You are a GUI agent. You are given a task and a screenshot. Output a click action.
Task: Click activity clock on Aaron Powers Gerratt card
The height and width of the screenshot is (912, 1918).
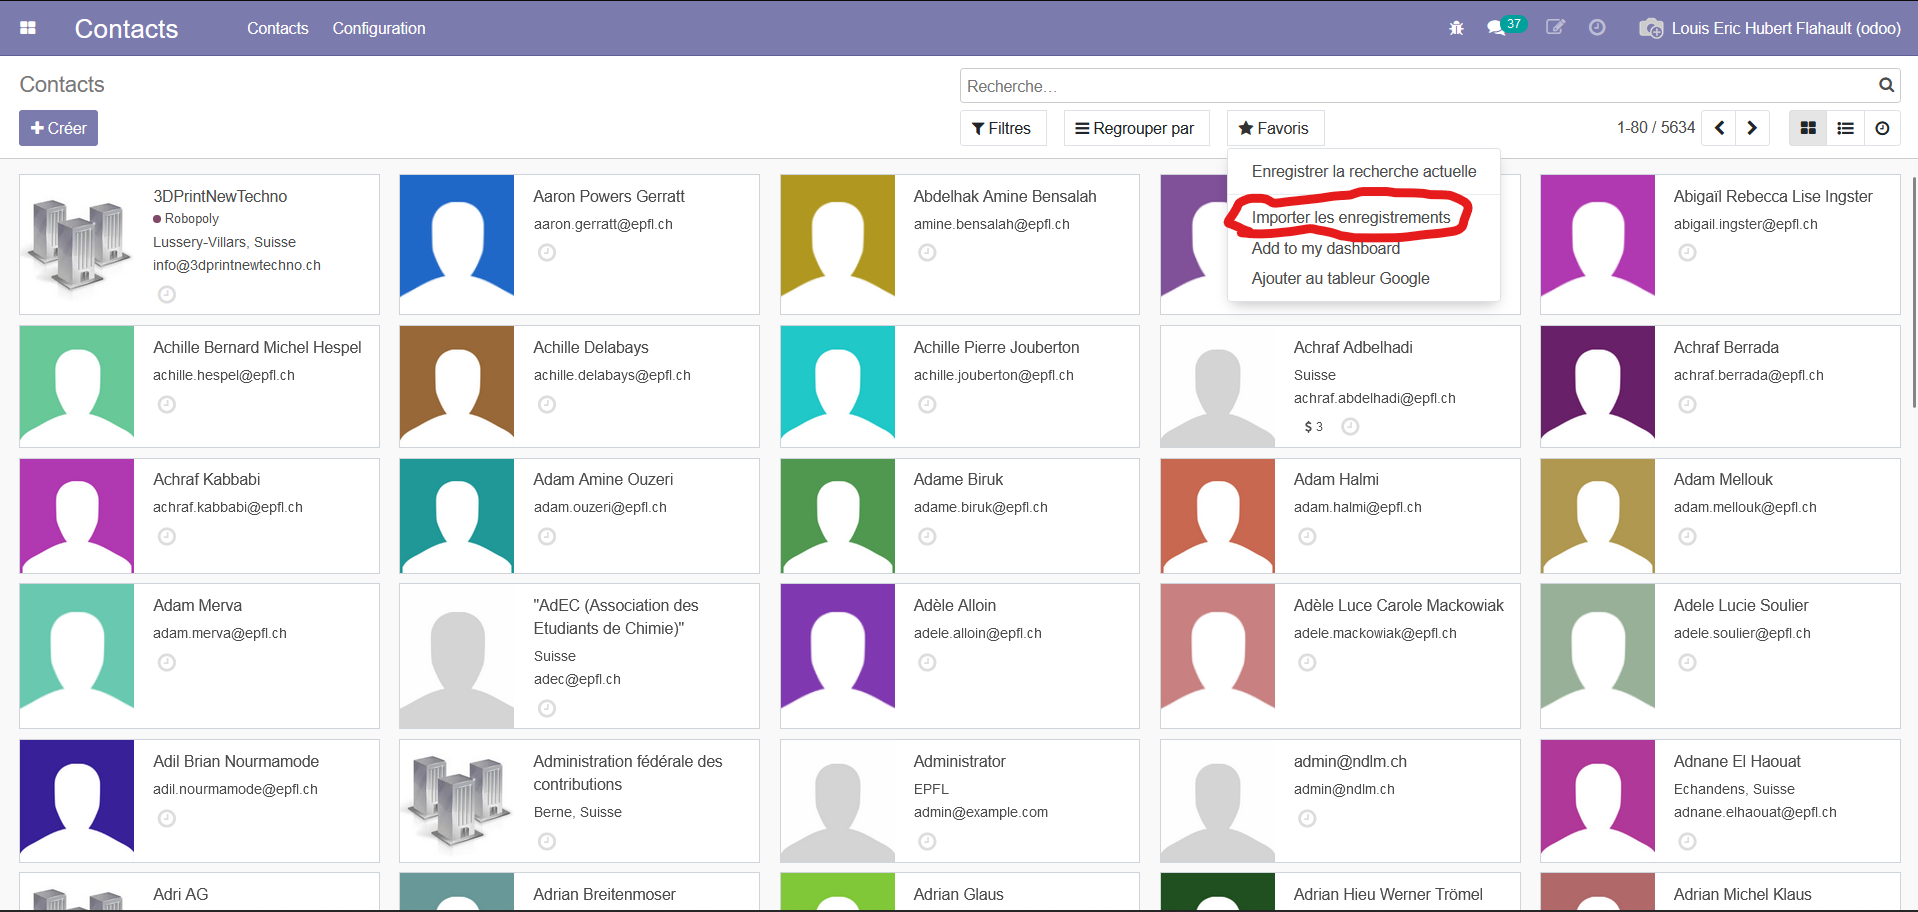click(x=547, y=253)
